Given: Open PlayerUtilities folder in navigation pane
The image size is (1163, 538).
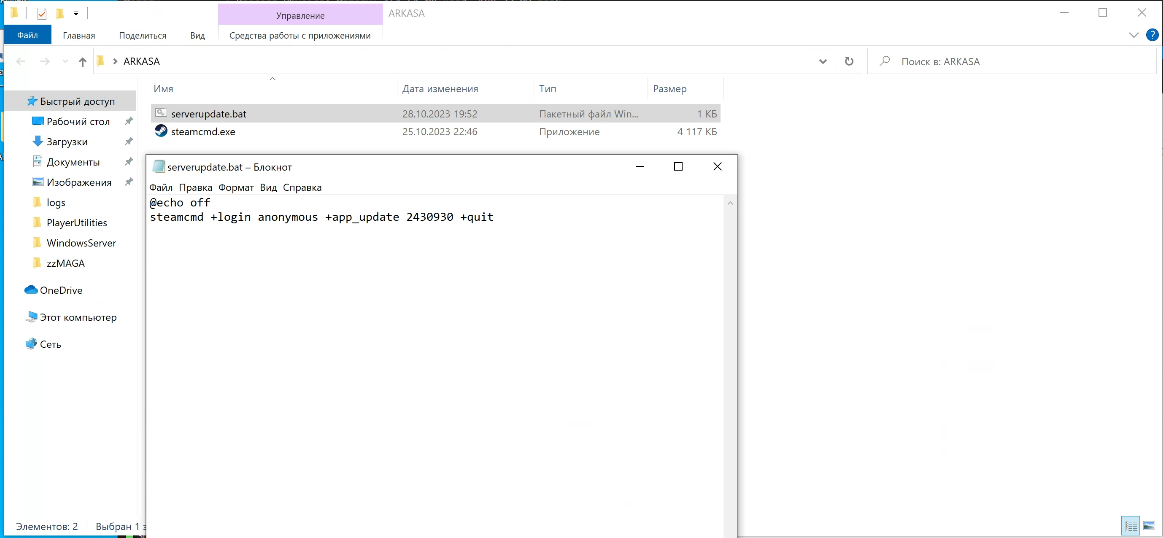Looking at the screenshot, I should click(x=76, y=222).
